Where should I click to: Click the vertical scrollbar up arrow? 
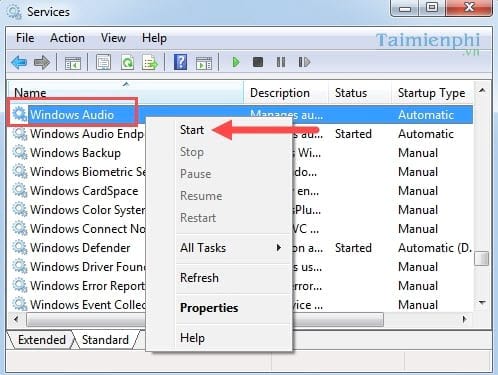point(482,91)
